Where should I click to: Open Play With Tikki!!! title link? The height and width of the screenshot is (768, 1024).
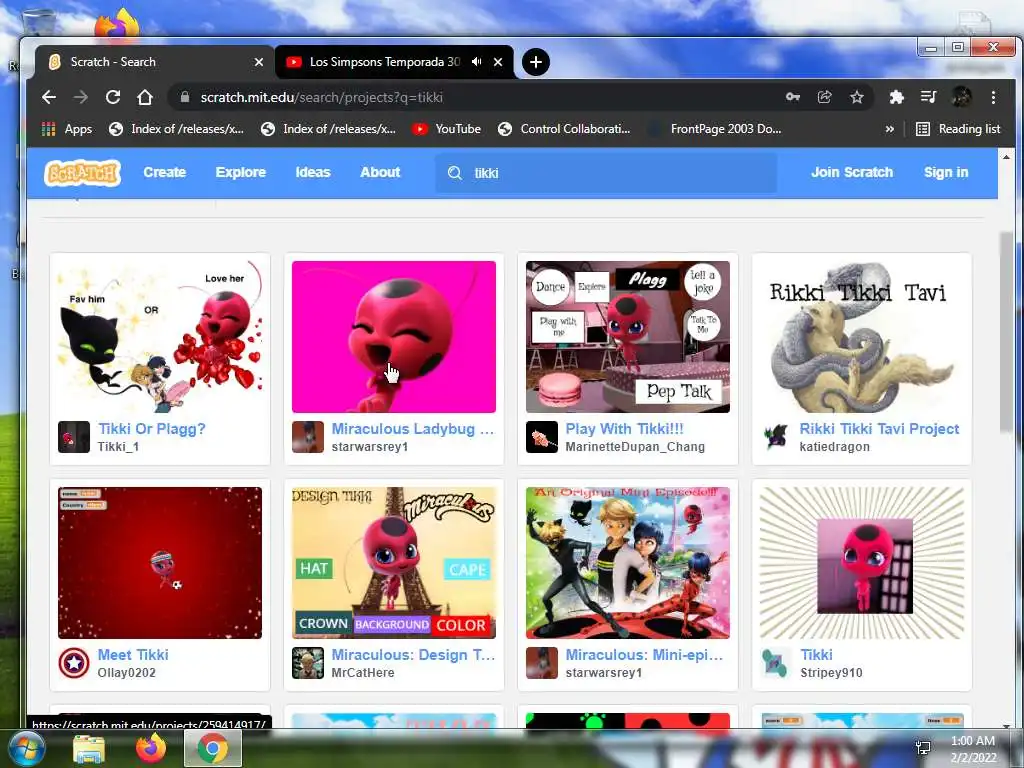coord(624,429)
